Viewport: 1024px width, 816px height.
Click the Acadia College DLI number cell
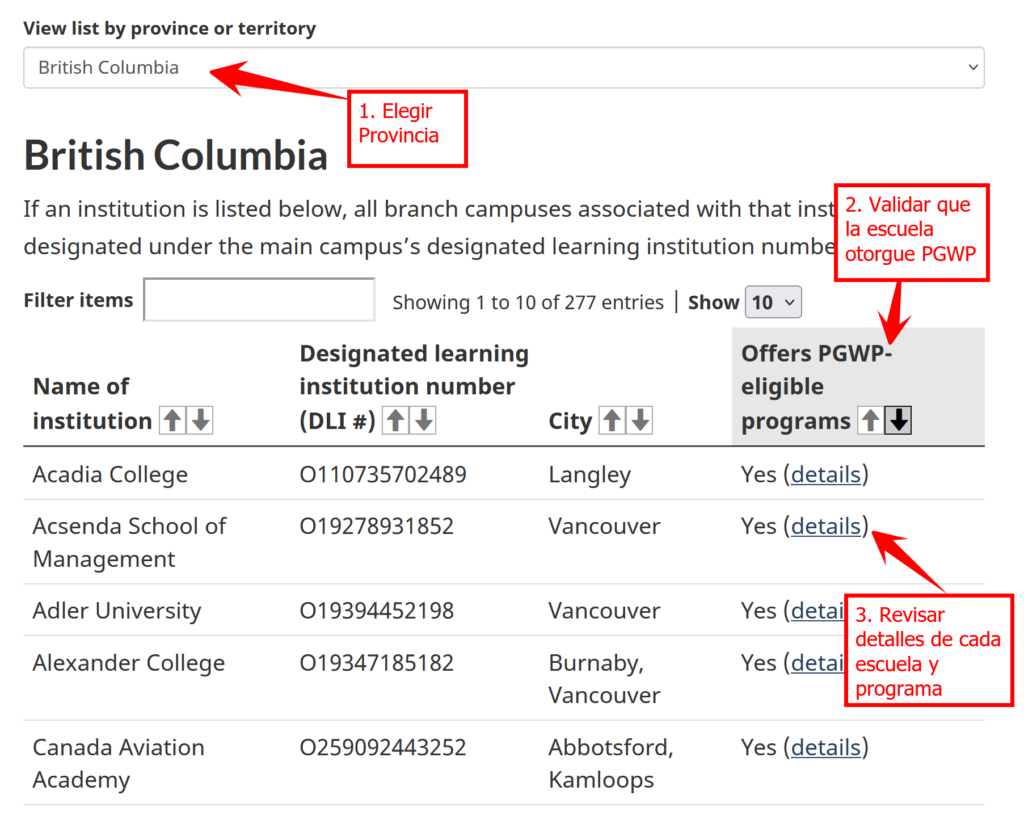click(x=383, y=474)
